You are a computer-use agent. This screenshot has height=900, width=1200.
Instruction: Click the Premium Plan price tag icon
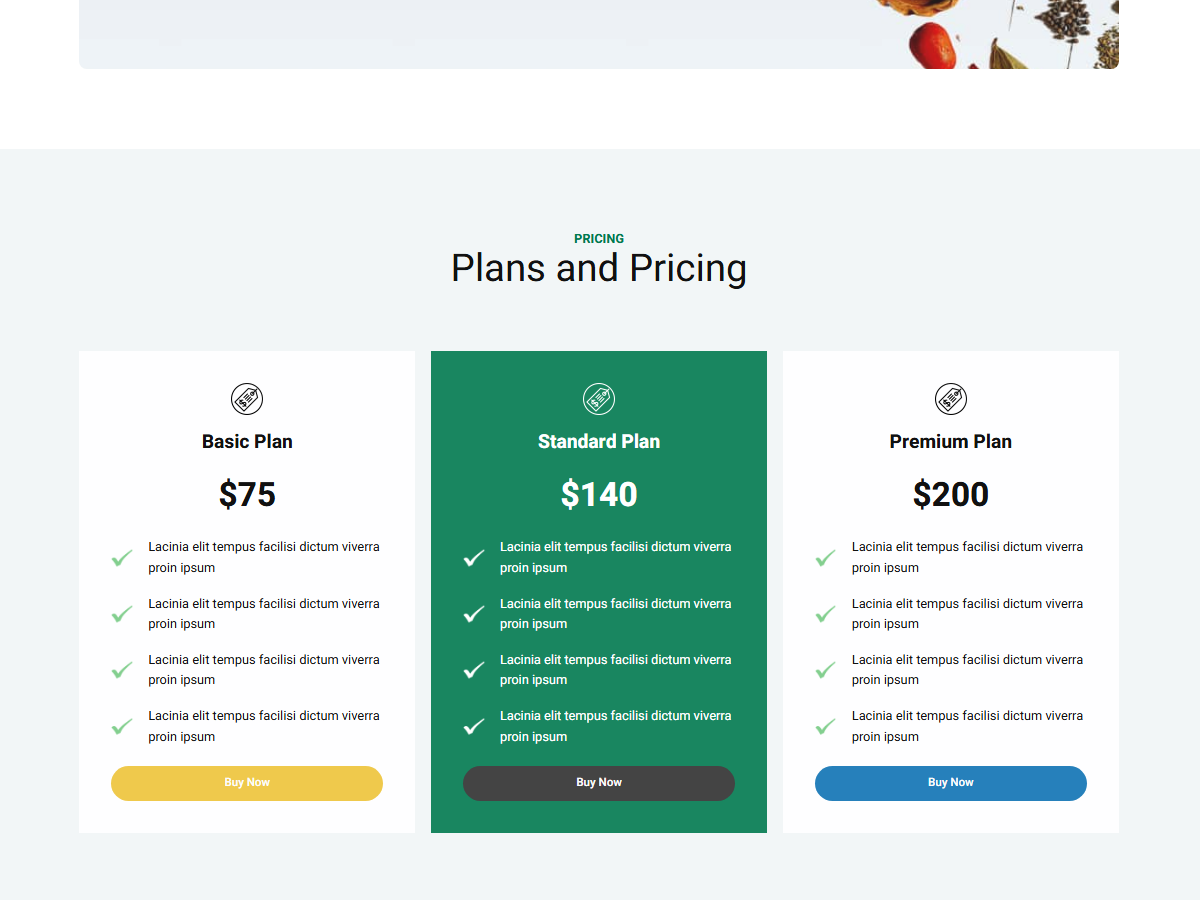click(x=951, y=399)
